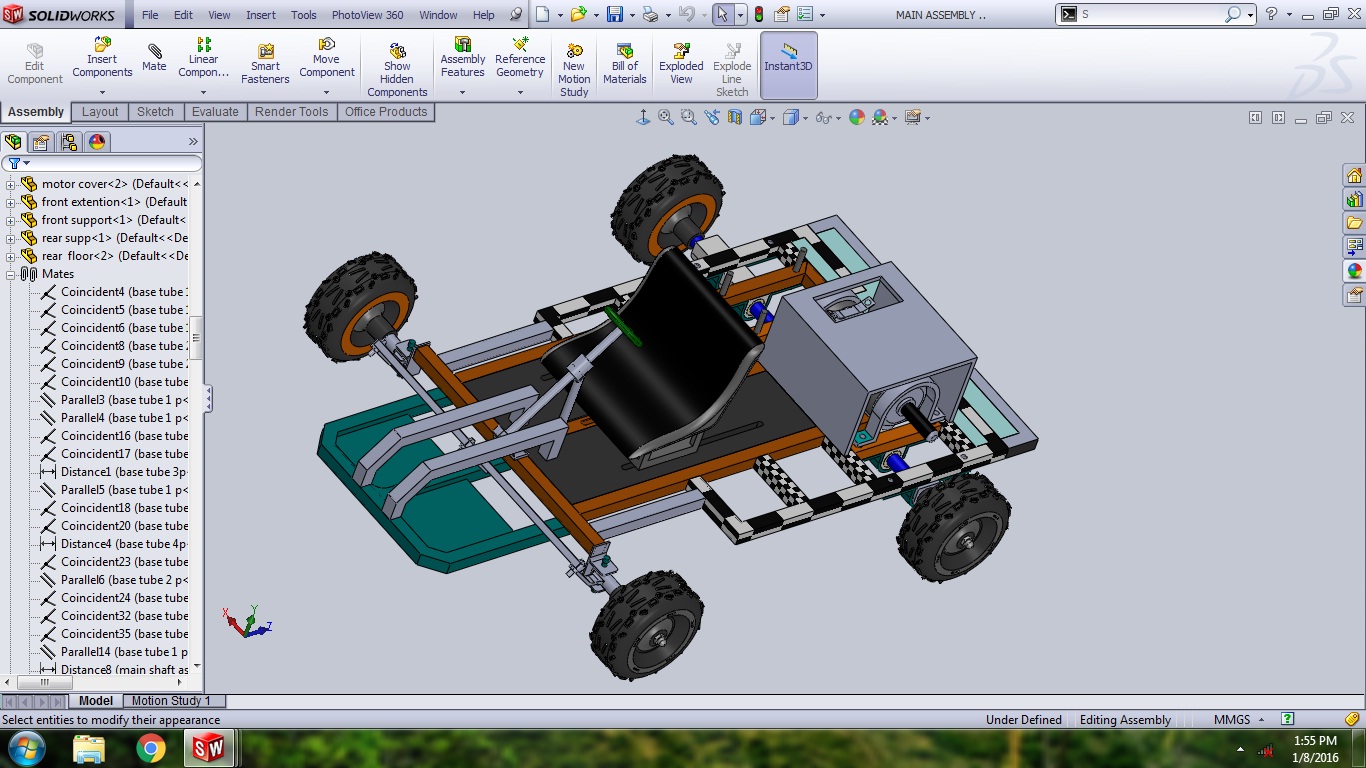Open the Windows Start button
The height and width of the screenshot is (768, 1366).
pos(26,748)
